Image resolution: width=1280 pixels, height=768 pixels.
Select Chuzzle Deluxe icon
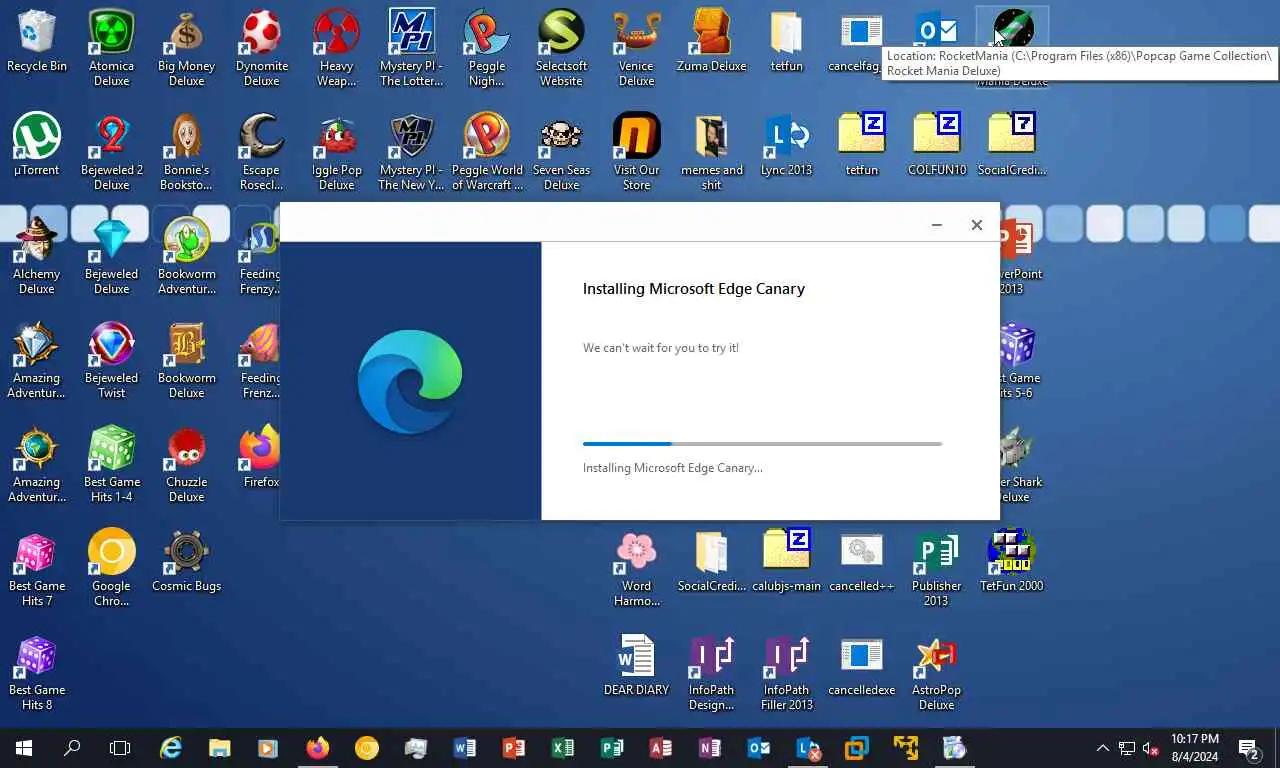click(x=186, y=464)
